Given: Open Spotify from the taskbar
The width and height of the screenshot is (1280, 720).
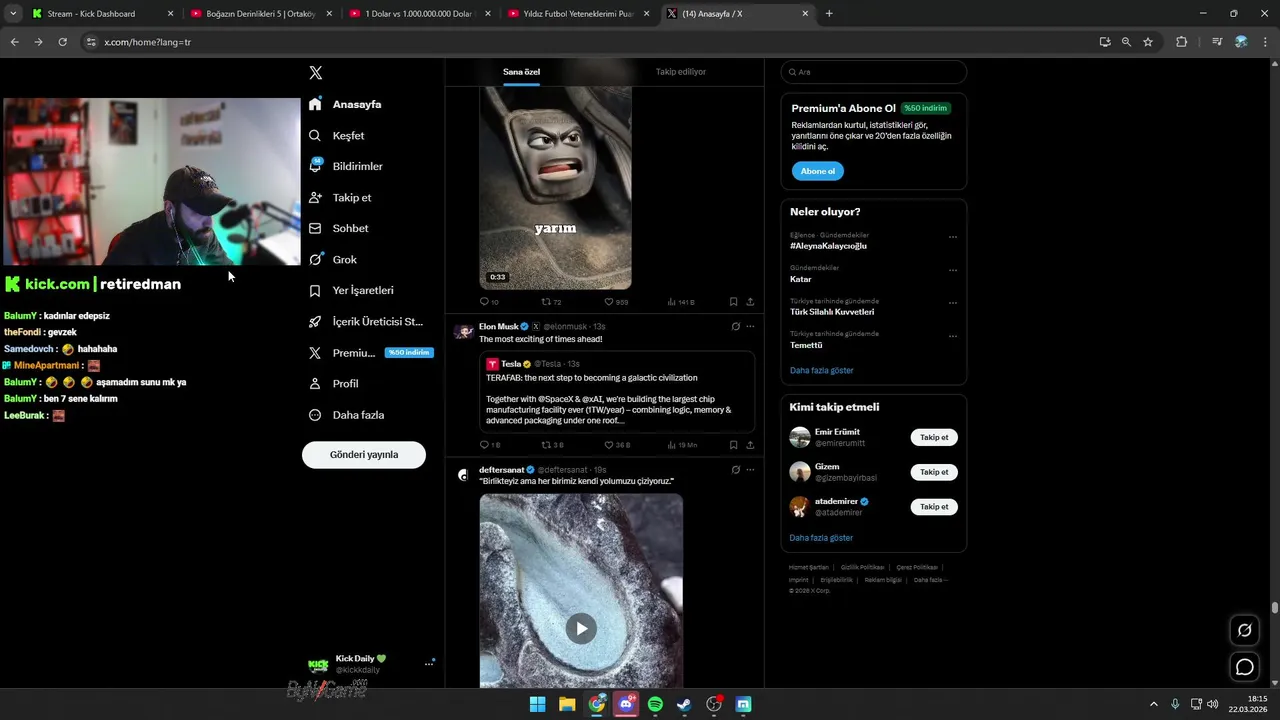Looking at the screenshot, I should point(655,704).
